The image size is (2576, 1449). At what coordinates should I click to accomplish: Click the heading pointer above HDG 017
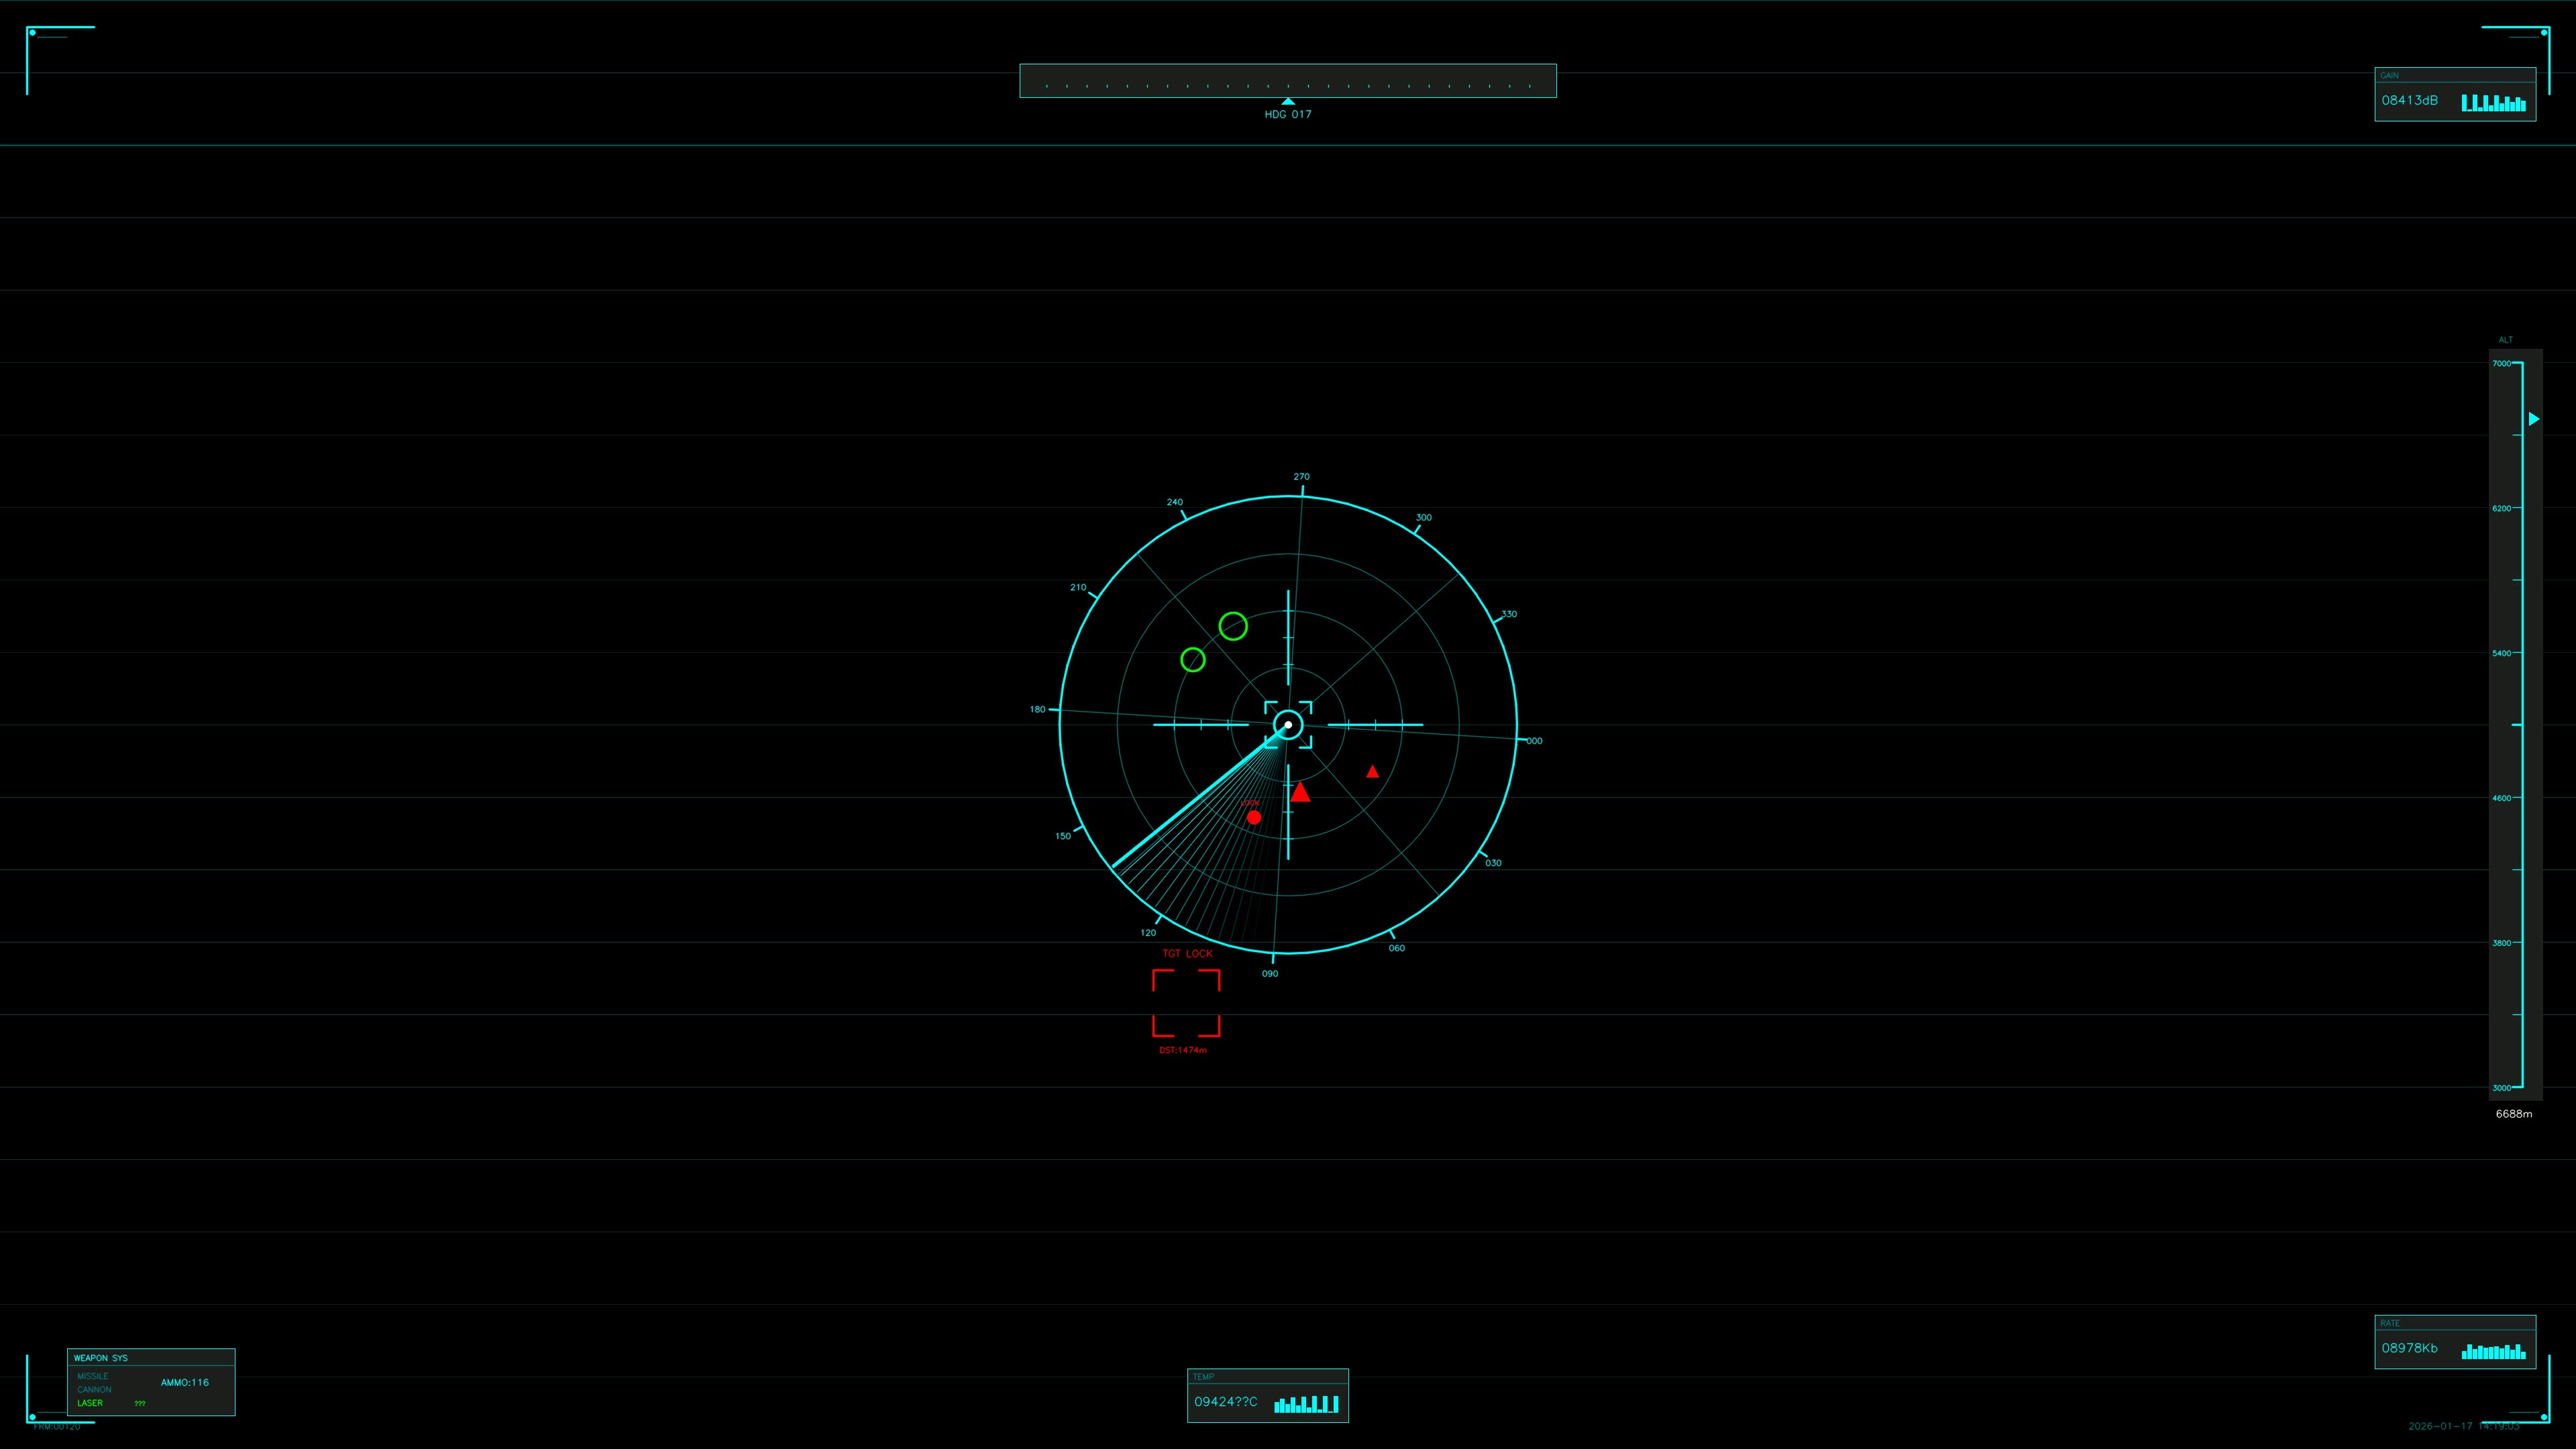click(x=1288, y=101)
